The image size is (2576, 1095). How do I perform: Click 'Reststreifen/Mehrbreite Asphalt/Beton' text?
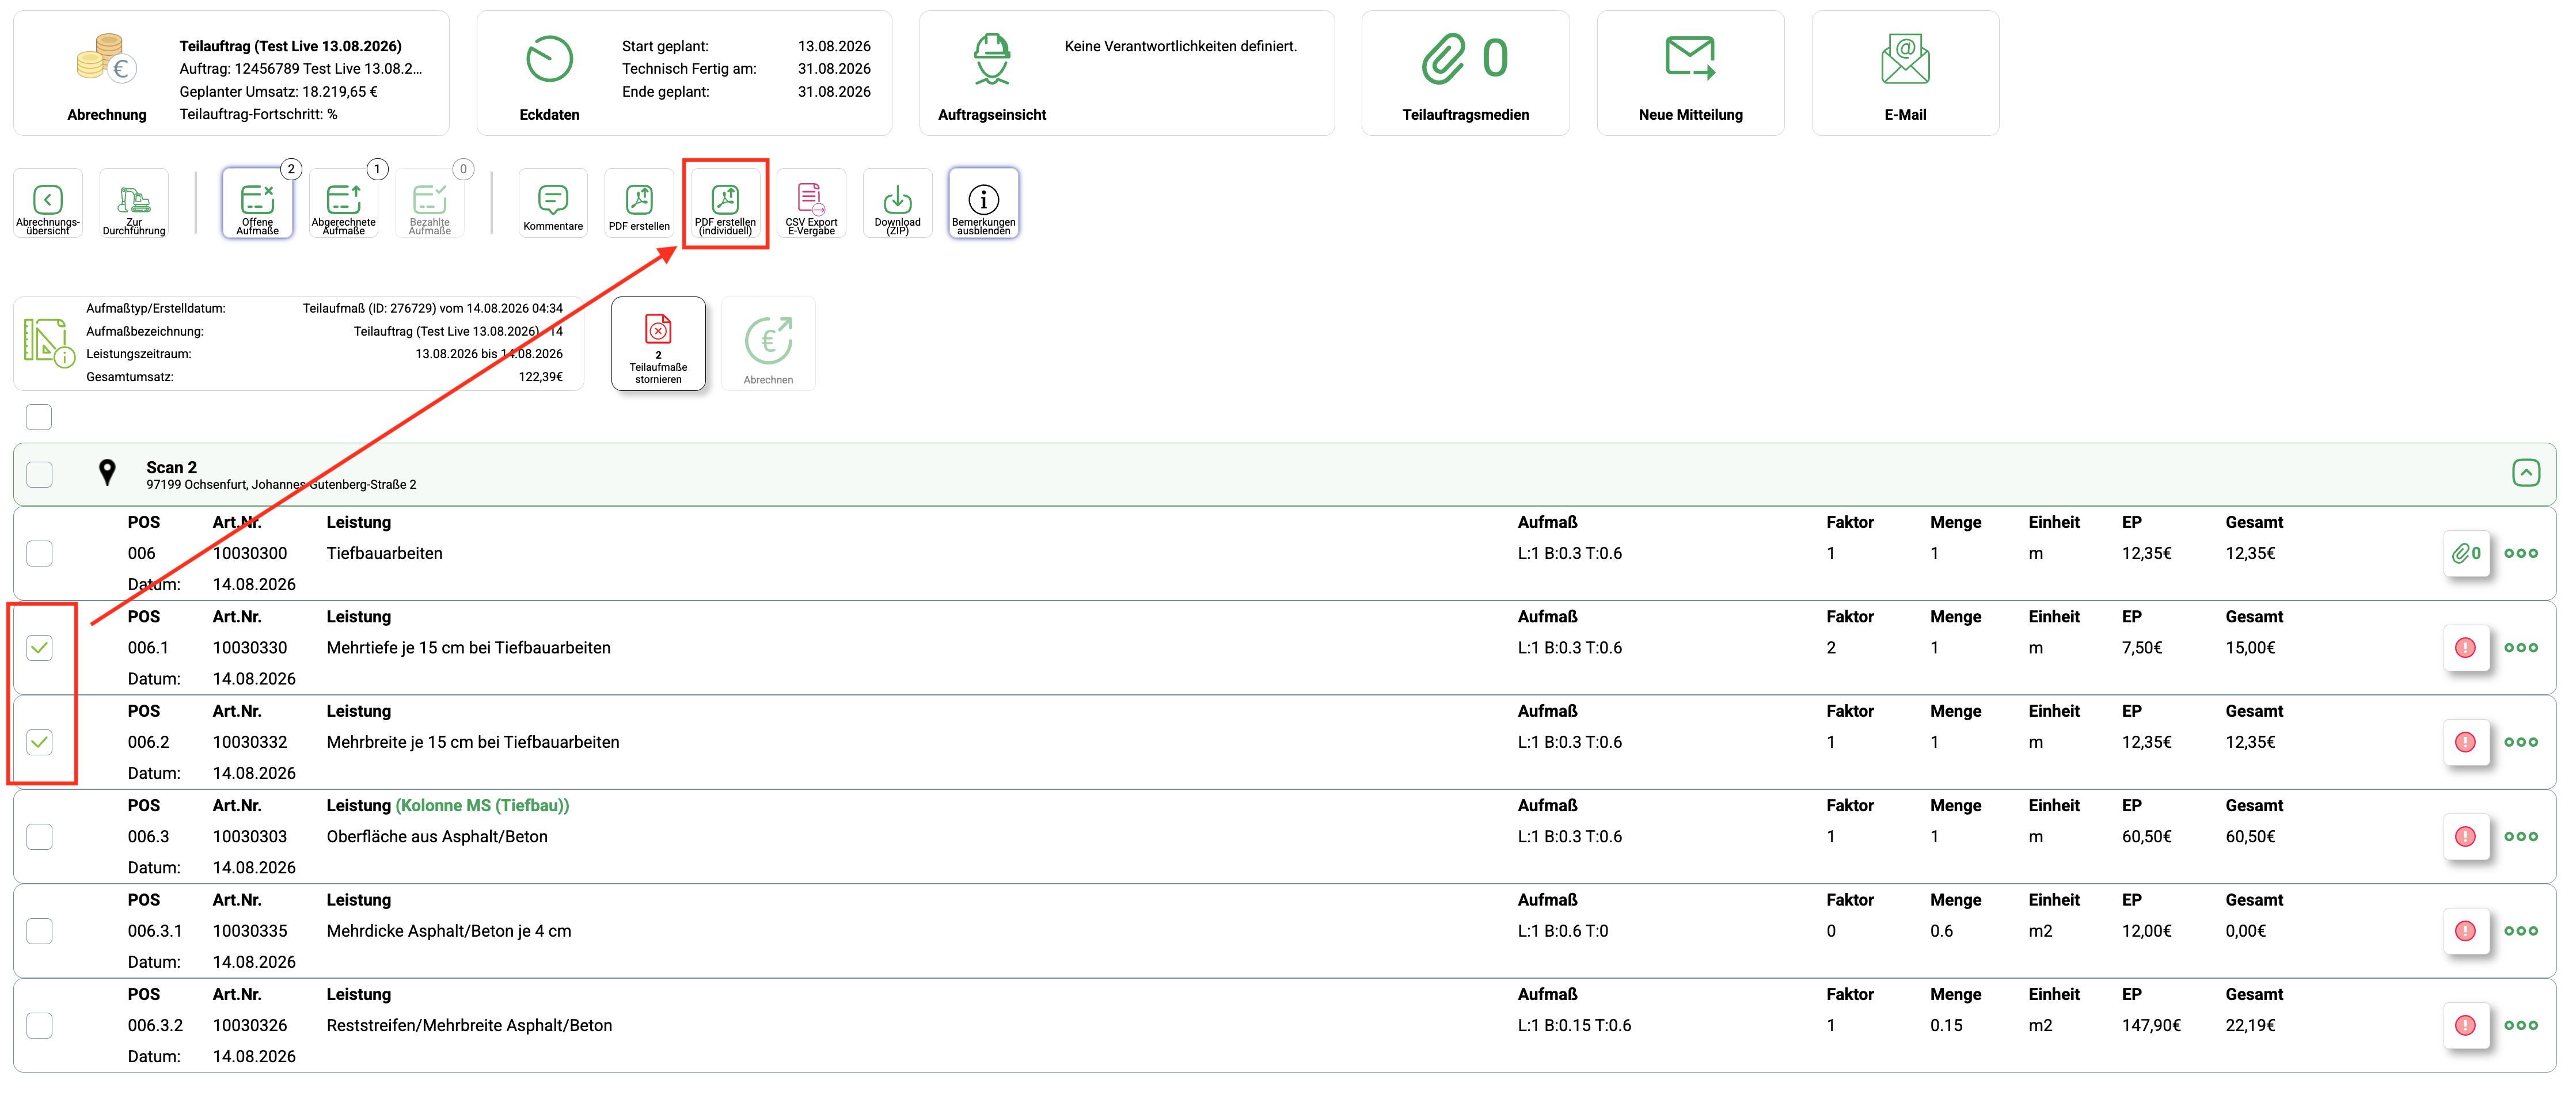point(469,1026)
